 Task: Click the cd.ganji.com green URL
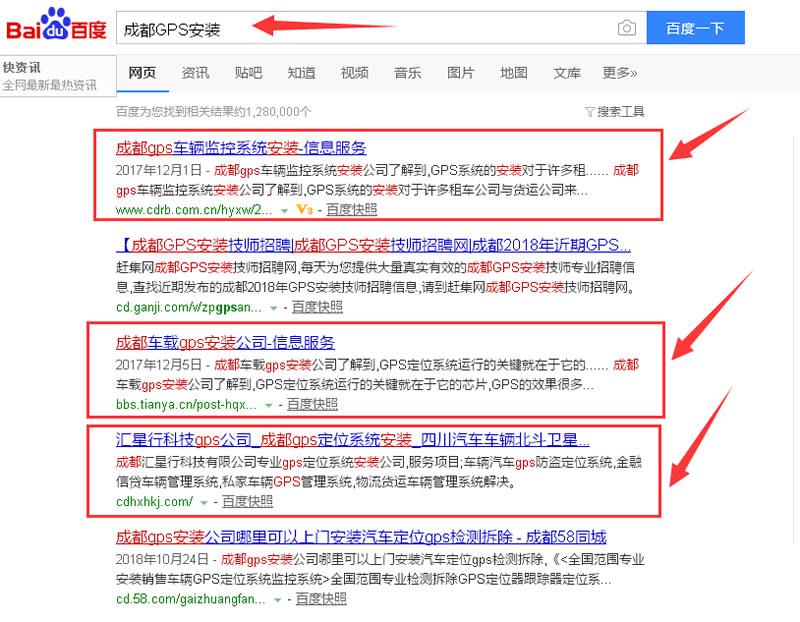point(189,307)
